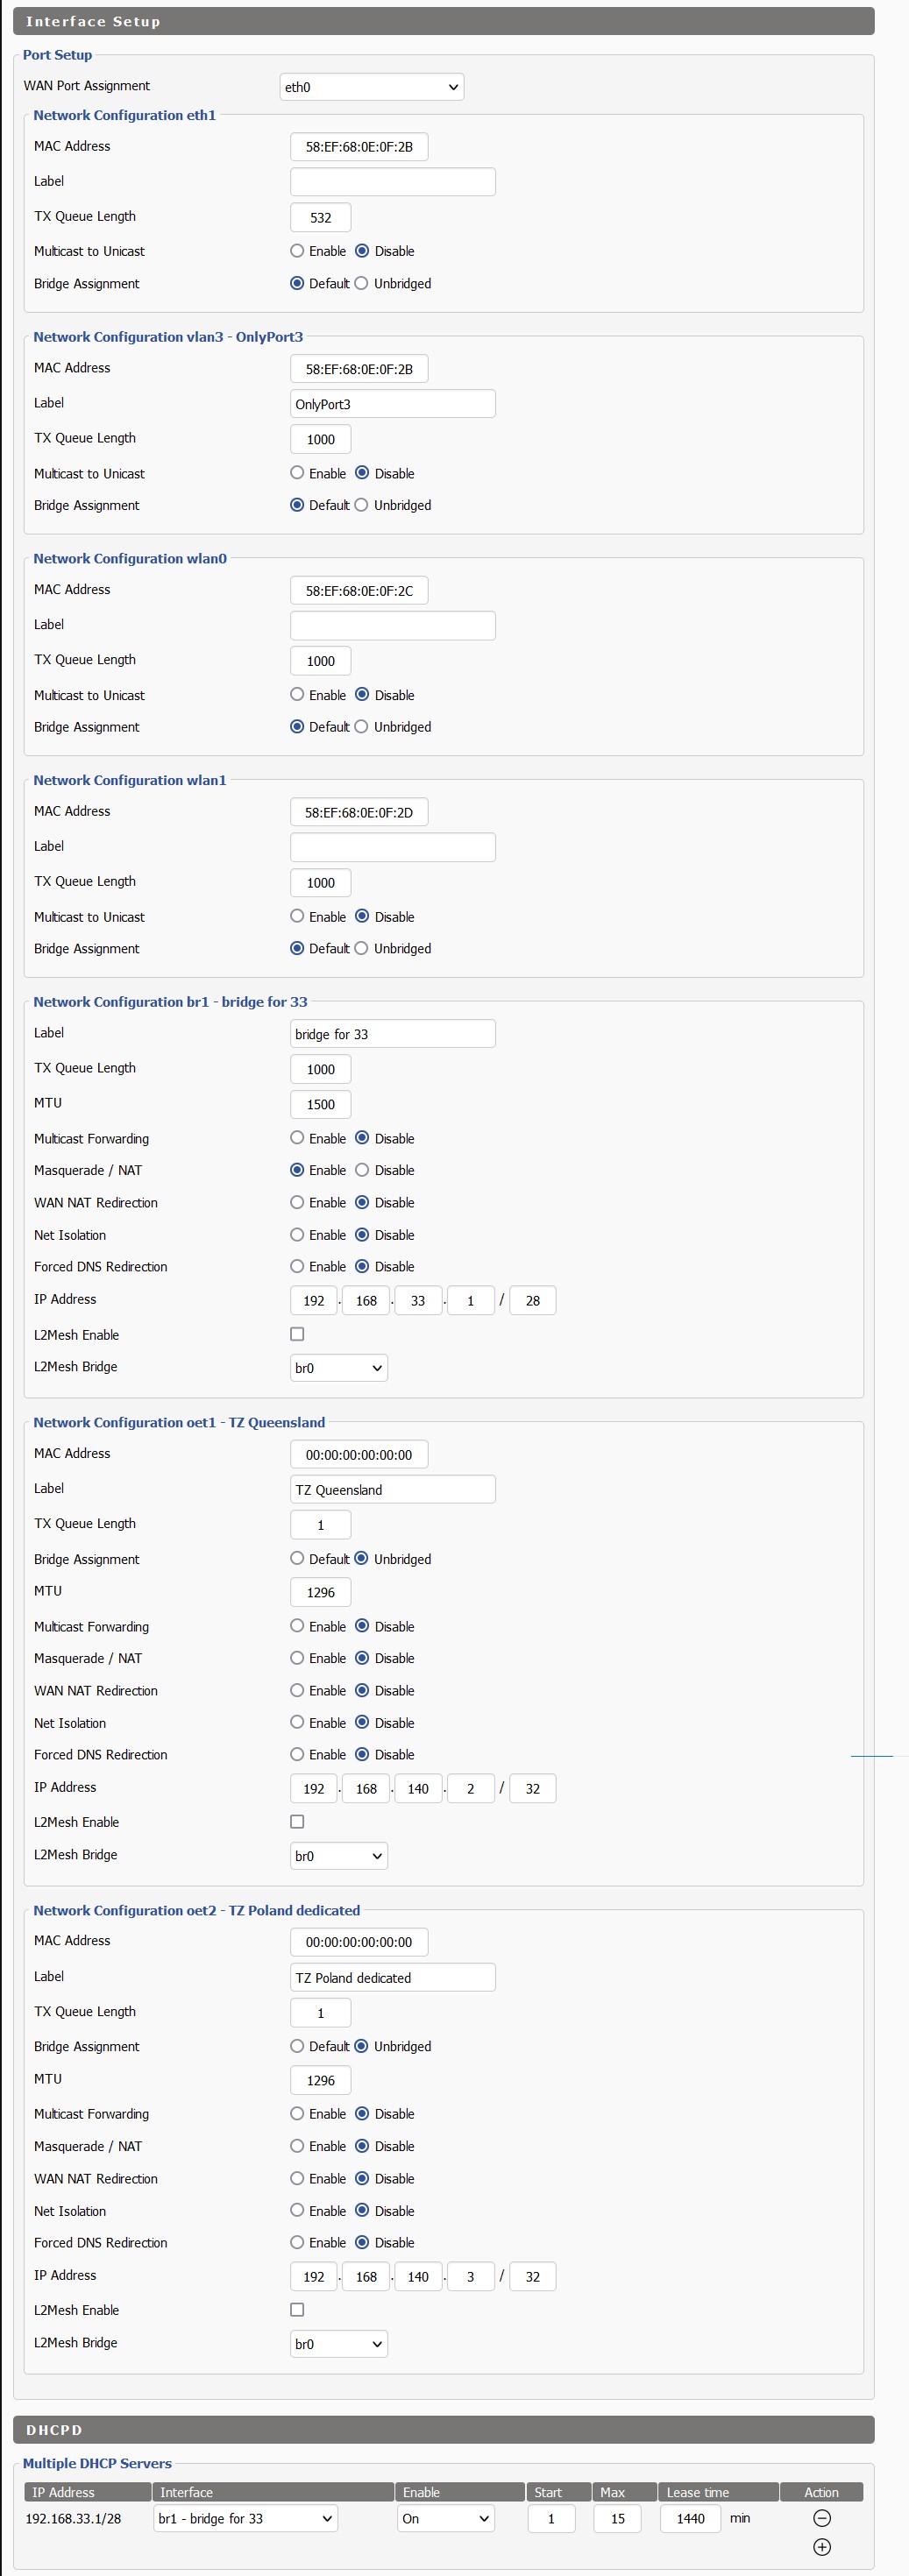This screenshot has width=909, height=2576.
Task: Set vlan3 Bridge Assignment to Unbridged
Action: [362, 505]
